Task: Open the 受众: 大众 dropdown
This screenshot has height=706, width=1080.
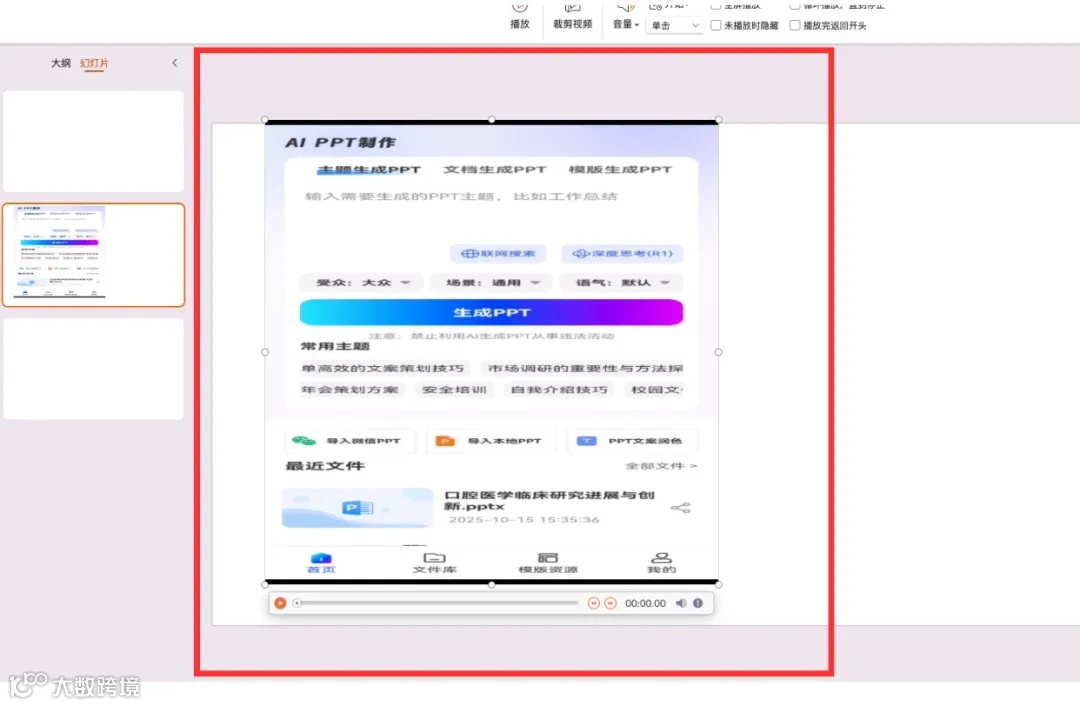Action: [x=361, y=282]
